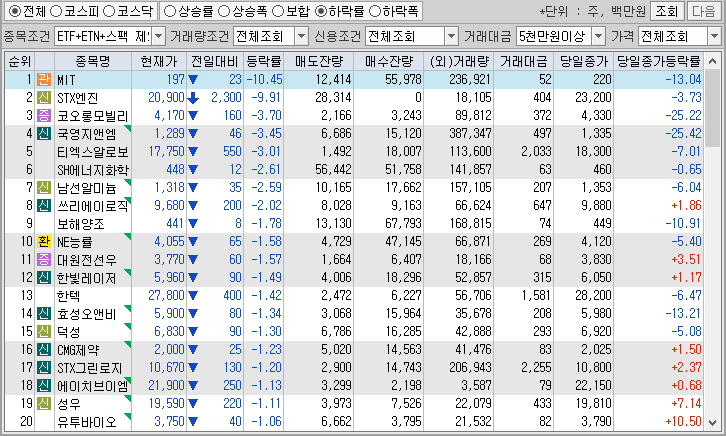The height and width of the screenshot is (436, 726).
Task: Click the down triangle in 유투바이오 row
Action: [x=193, y=422]
